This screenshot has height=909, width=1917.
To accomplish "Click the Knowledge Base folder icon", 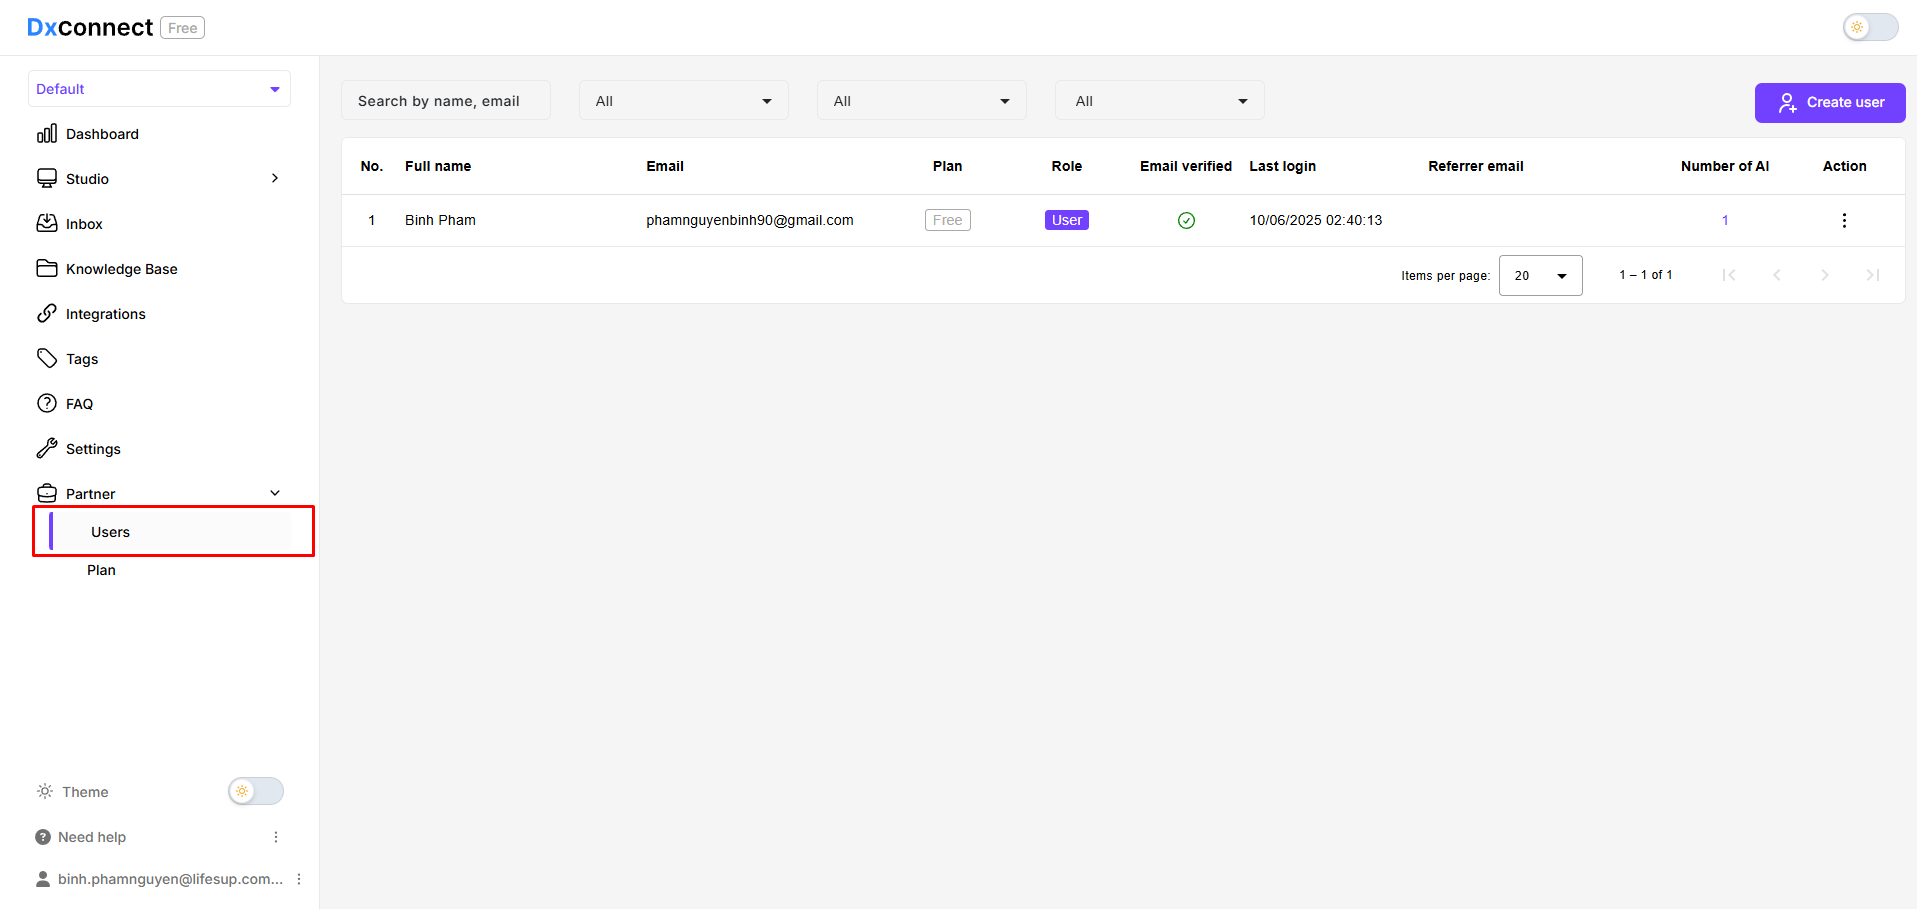I will [47, 268].
